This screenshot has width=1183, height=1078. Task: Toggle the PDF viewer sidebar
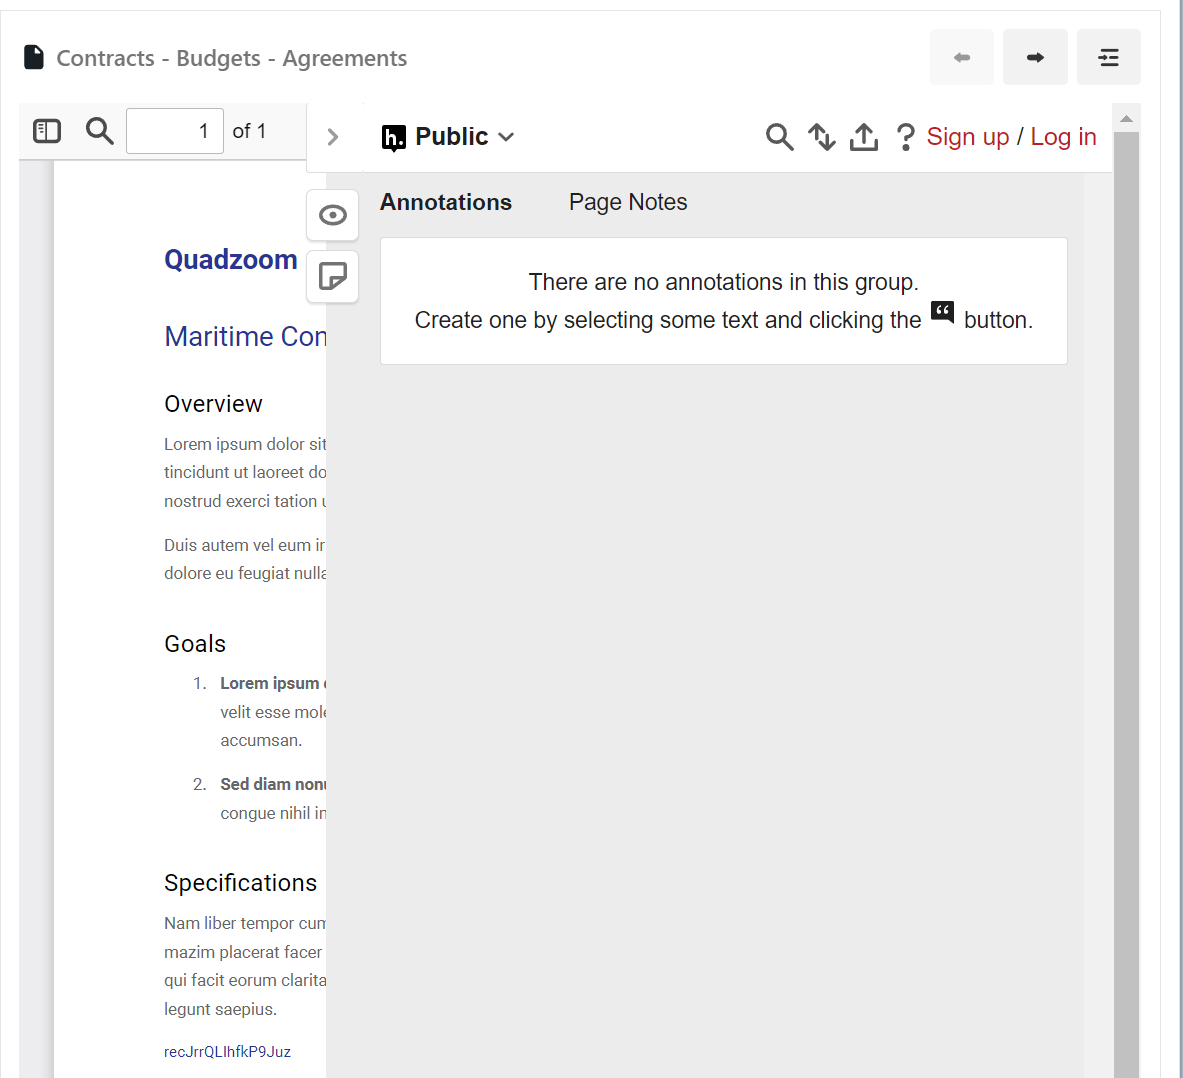click(47, 131)
